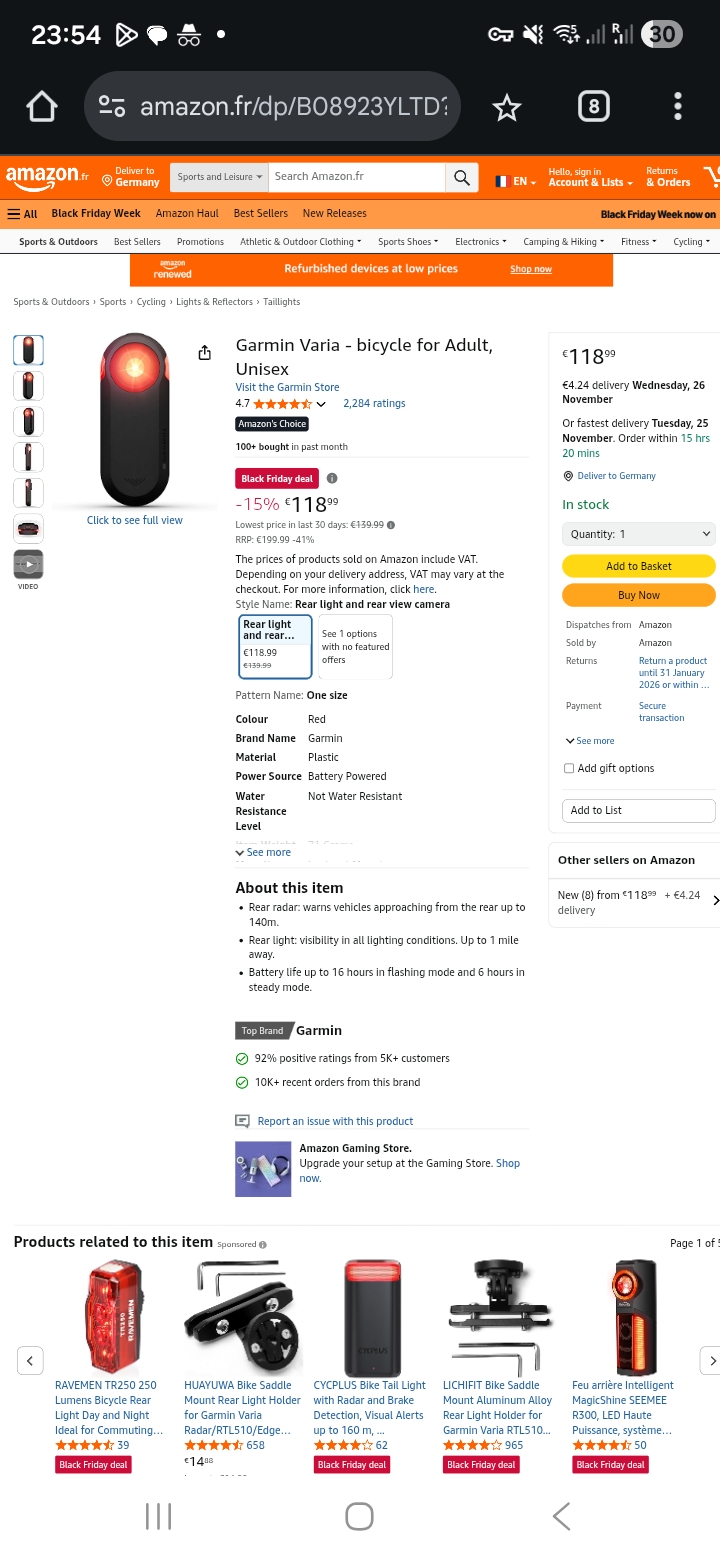Screen dimensions: 720x1560
Task: Tap the browser home icon
Action: click(42, 107)
